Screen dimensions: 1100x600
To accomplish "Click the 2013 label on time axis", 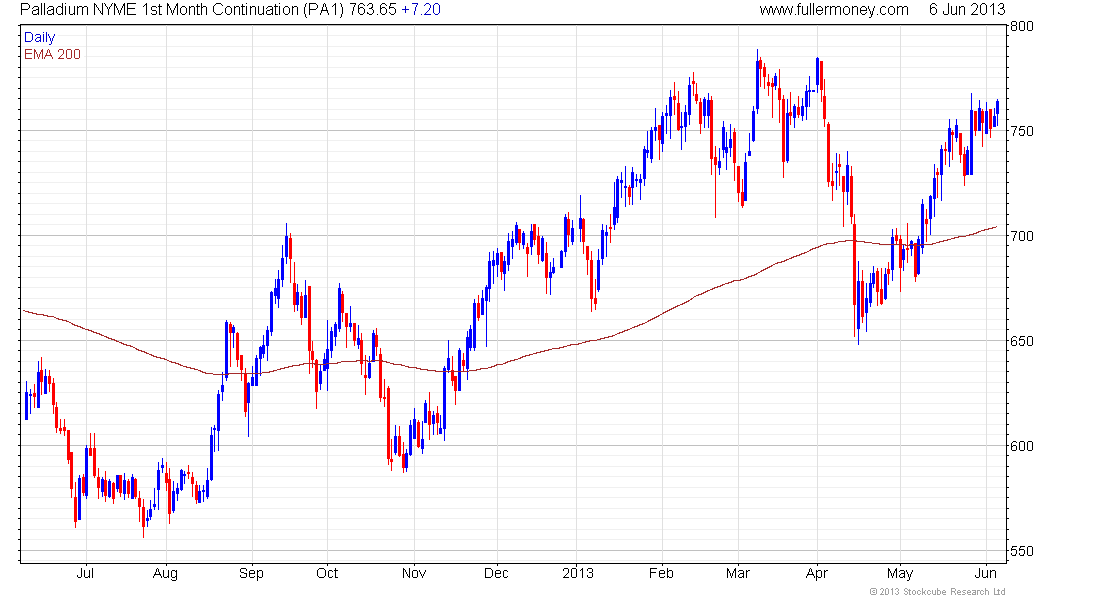I will click(577, 573).
